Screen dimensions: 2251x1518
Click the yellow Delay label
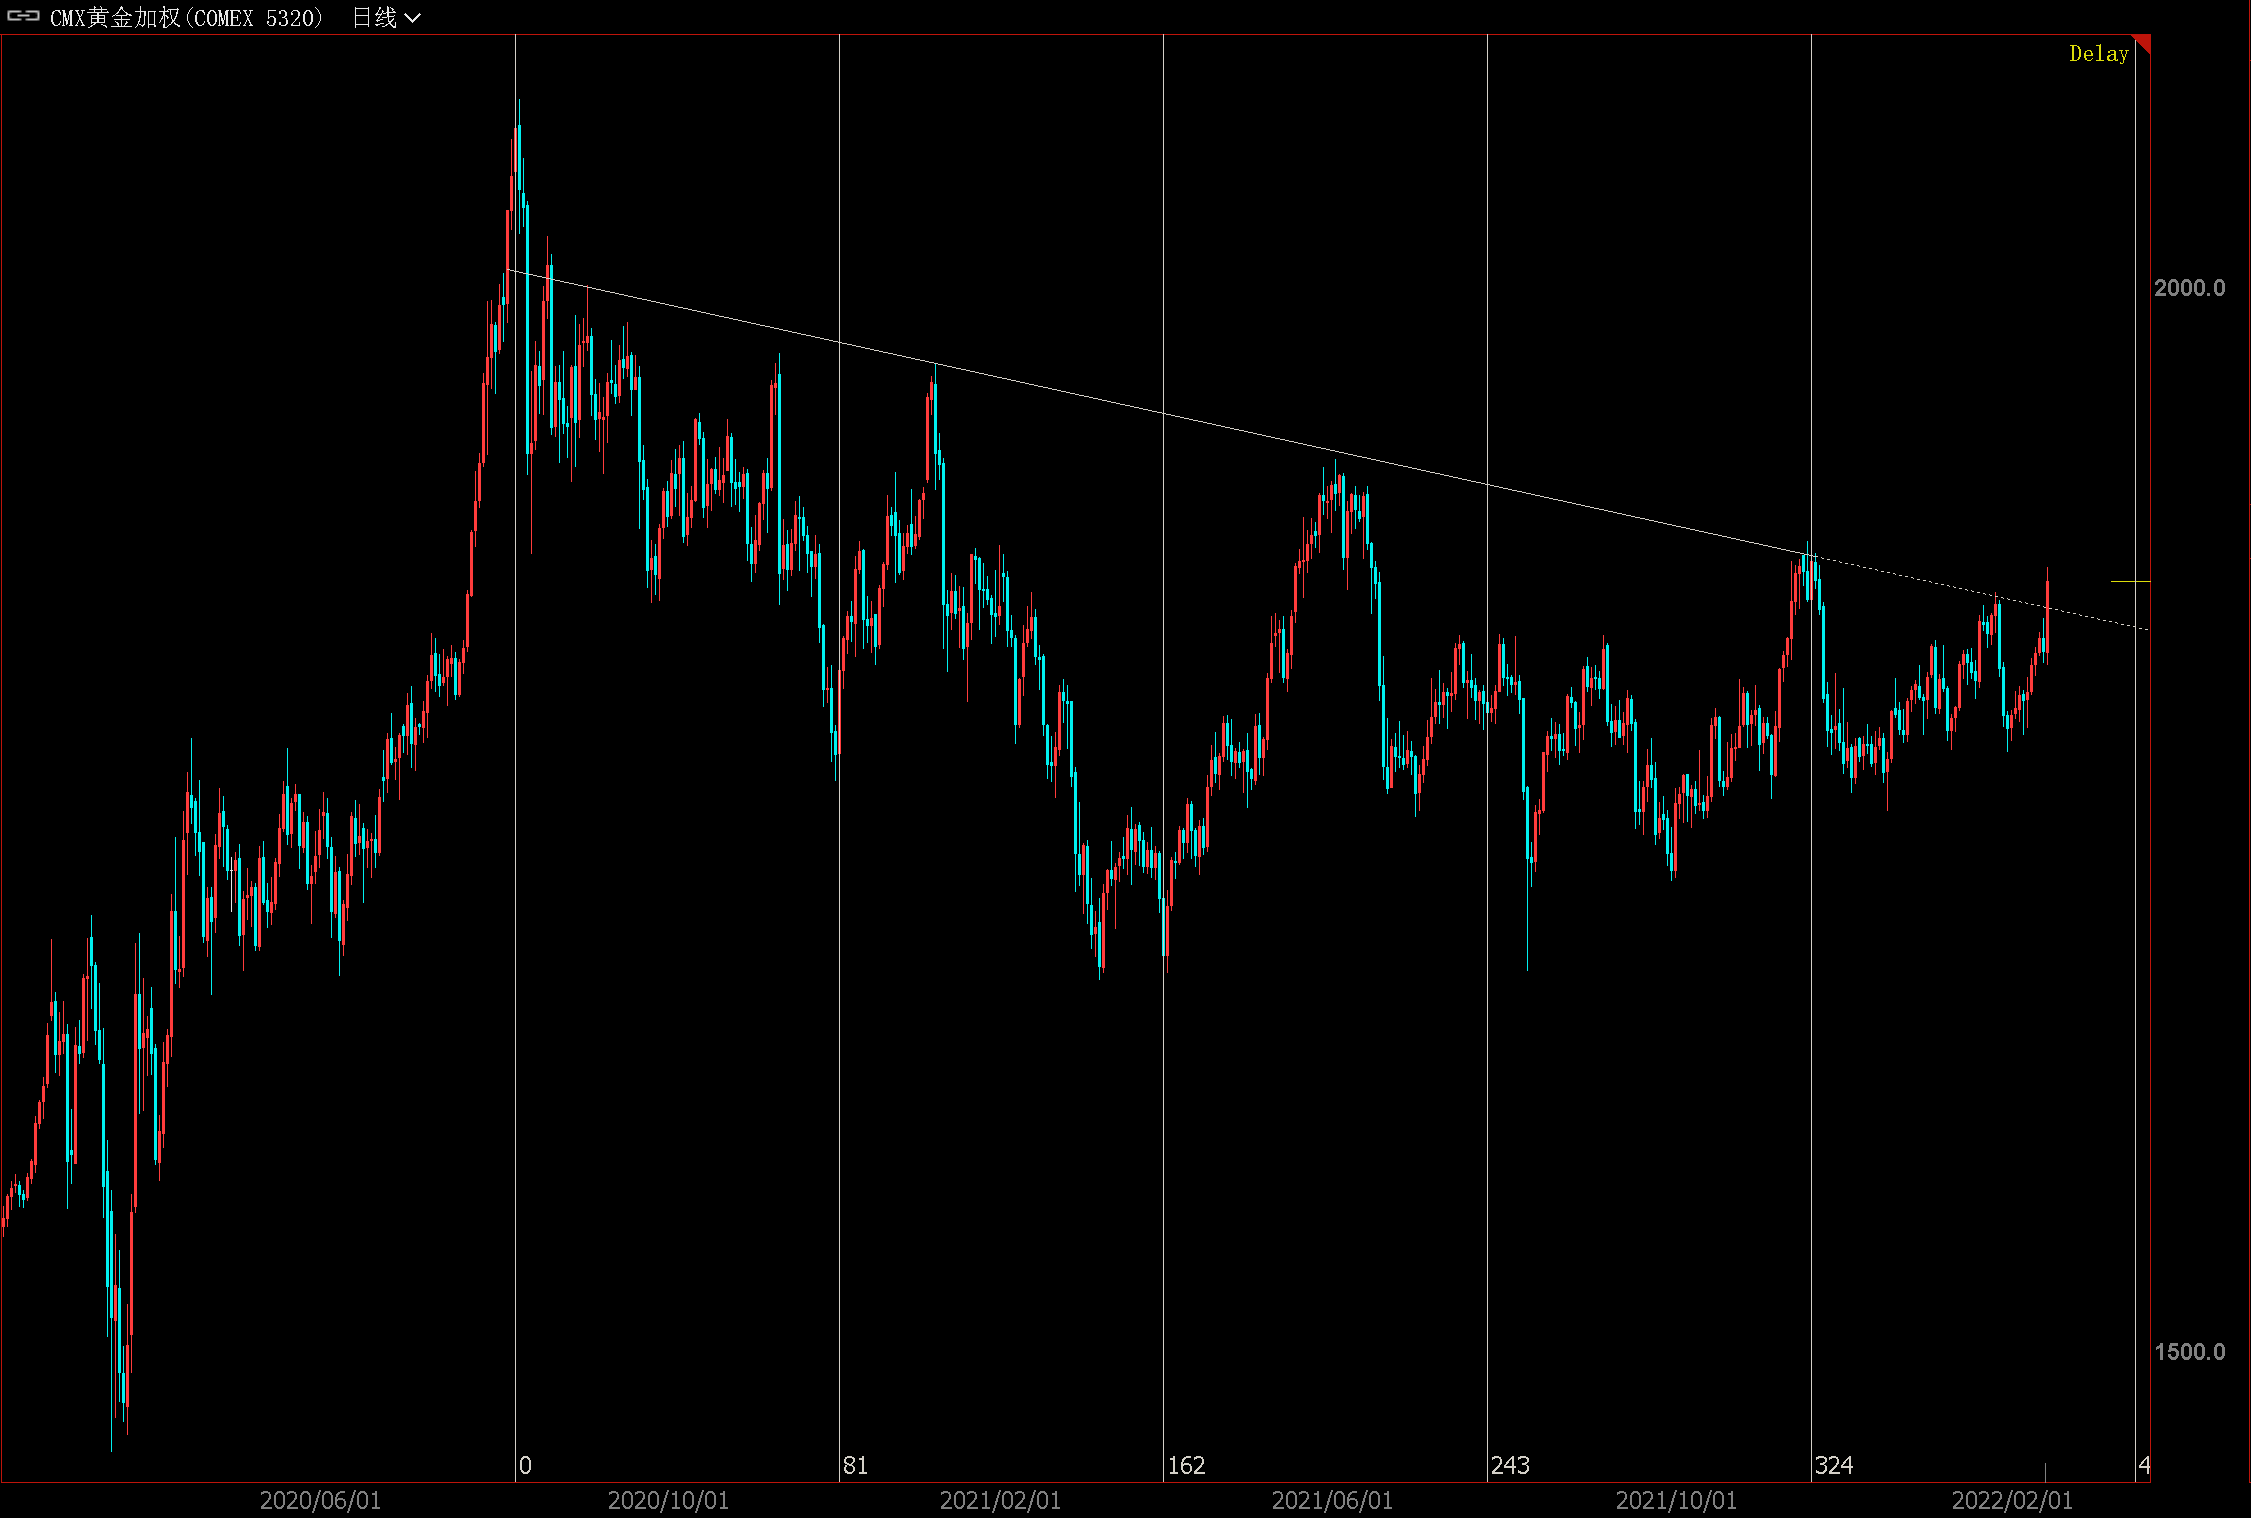[2098, 54]
